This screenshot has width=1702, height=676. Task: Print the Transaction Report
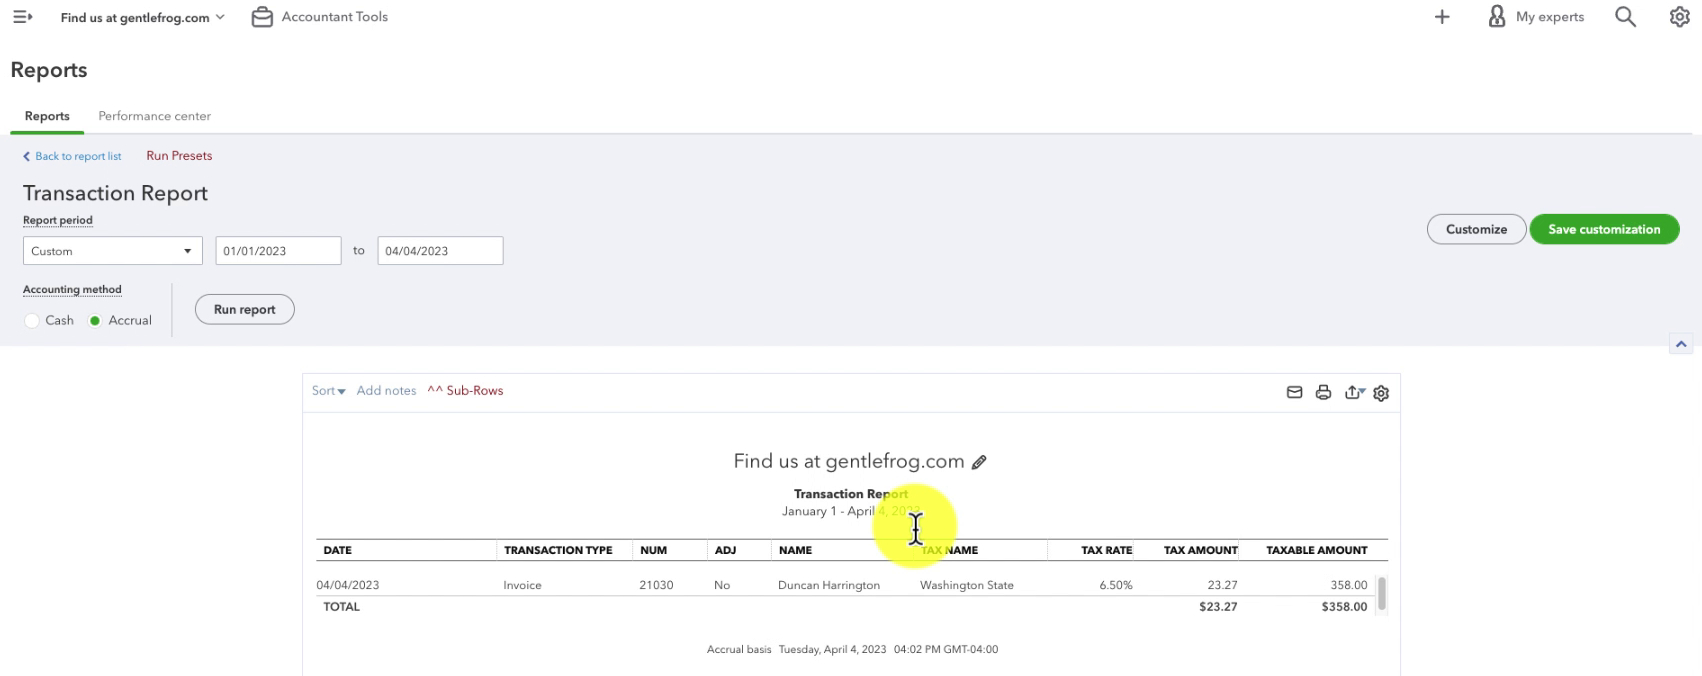(1323, 392)
